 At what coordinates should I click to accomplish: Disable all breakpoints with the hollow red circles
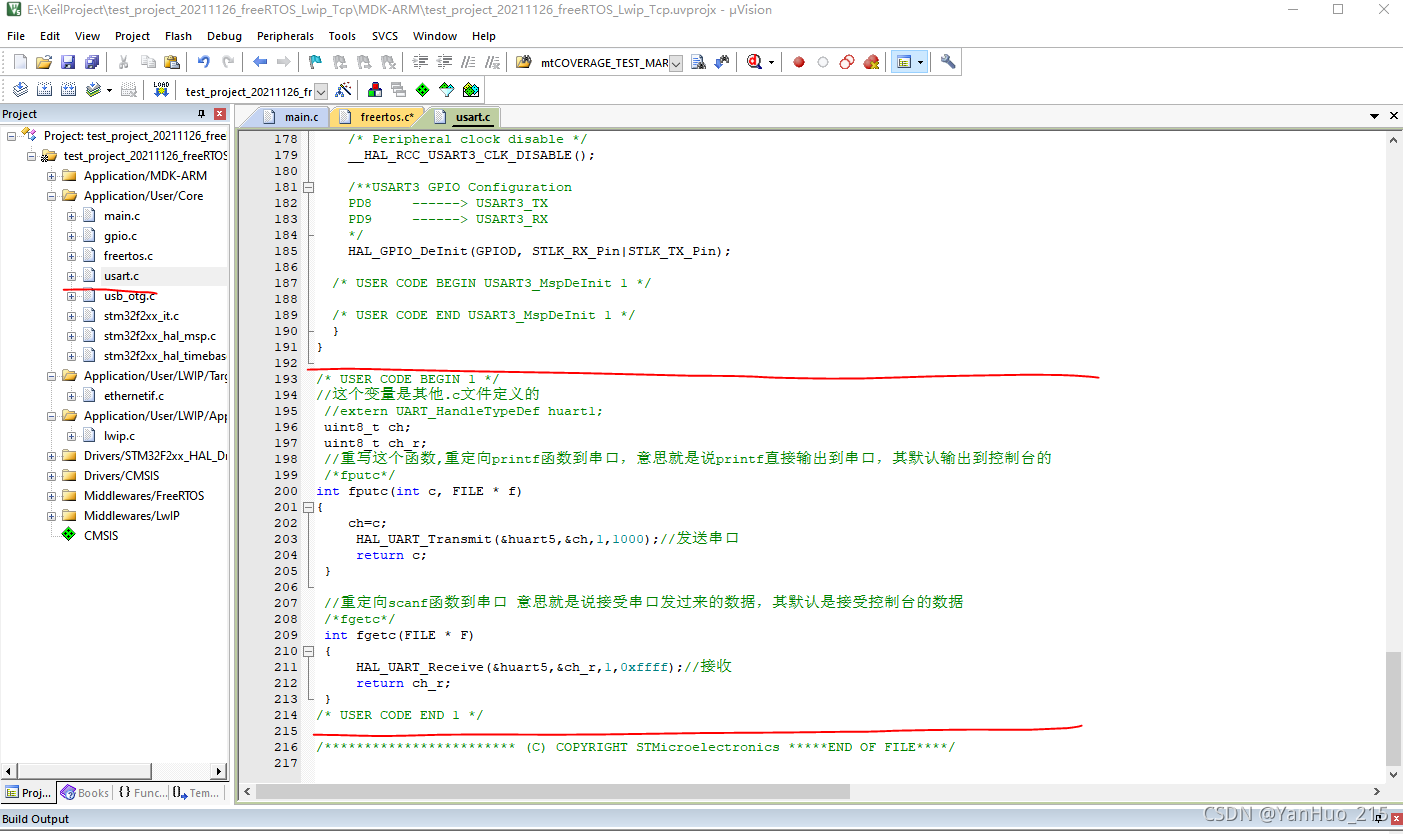[x=847, y=62]
